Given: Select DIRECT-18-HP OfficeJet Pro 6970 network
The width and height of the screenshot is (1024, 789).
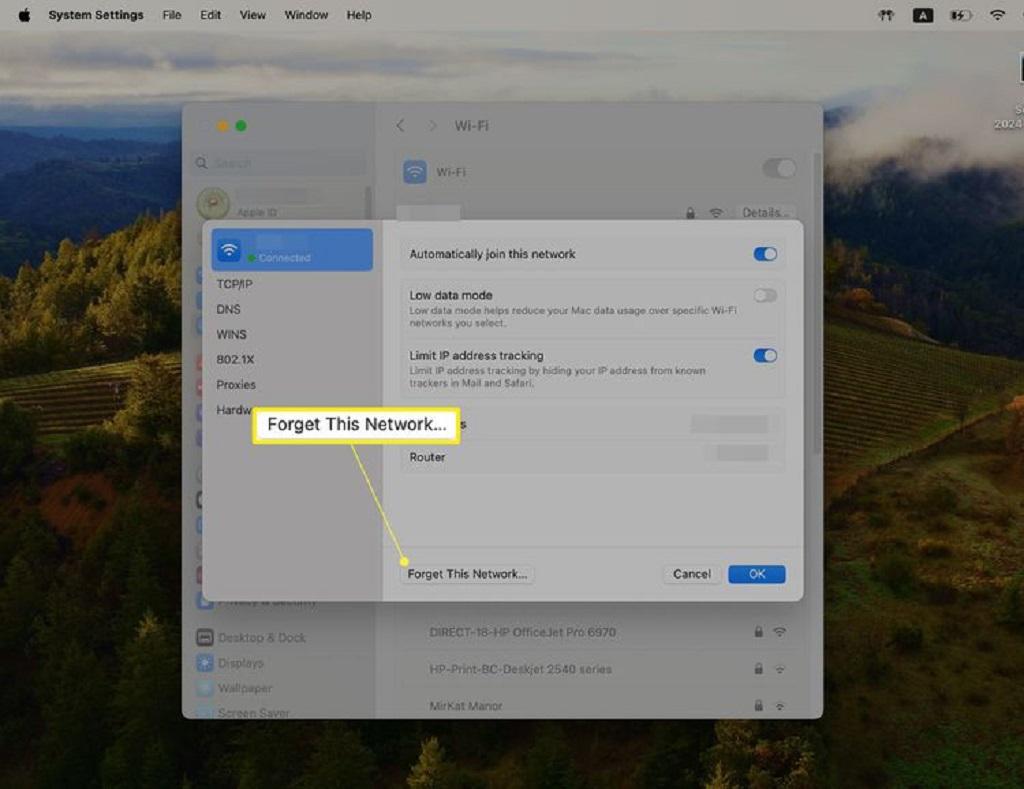Looking at the screenshot, I should (x=522, y=632).
